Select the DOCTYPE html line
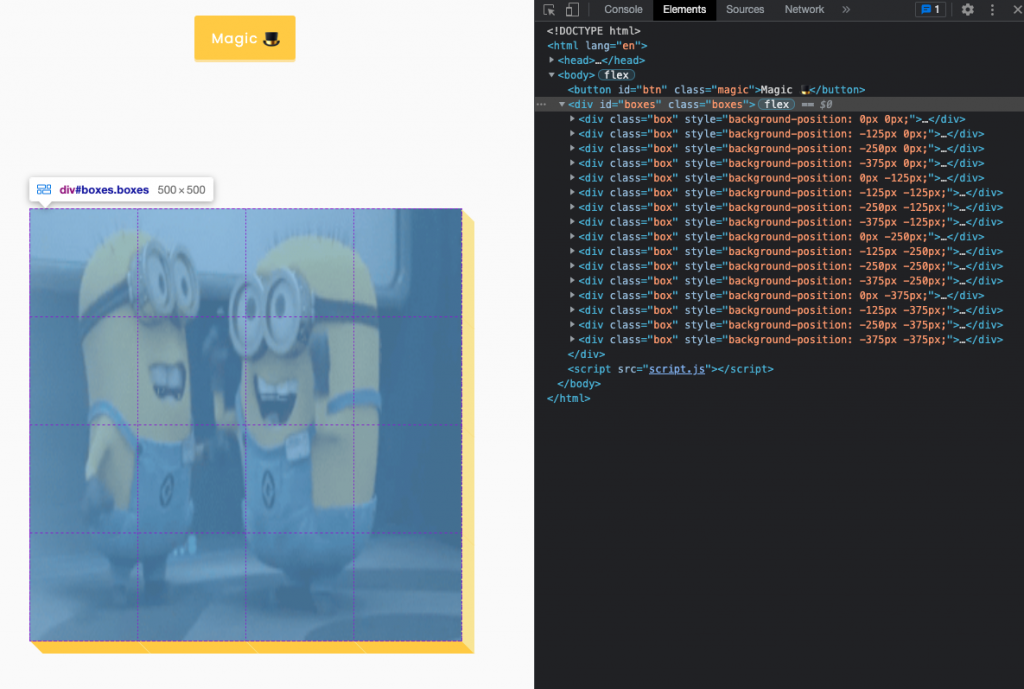 593,31
